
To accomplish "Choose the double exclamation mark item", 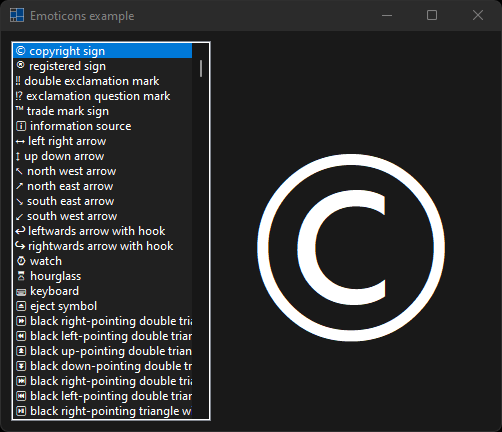I will click(x=103, y=81).
